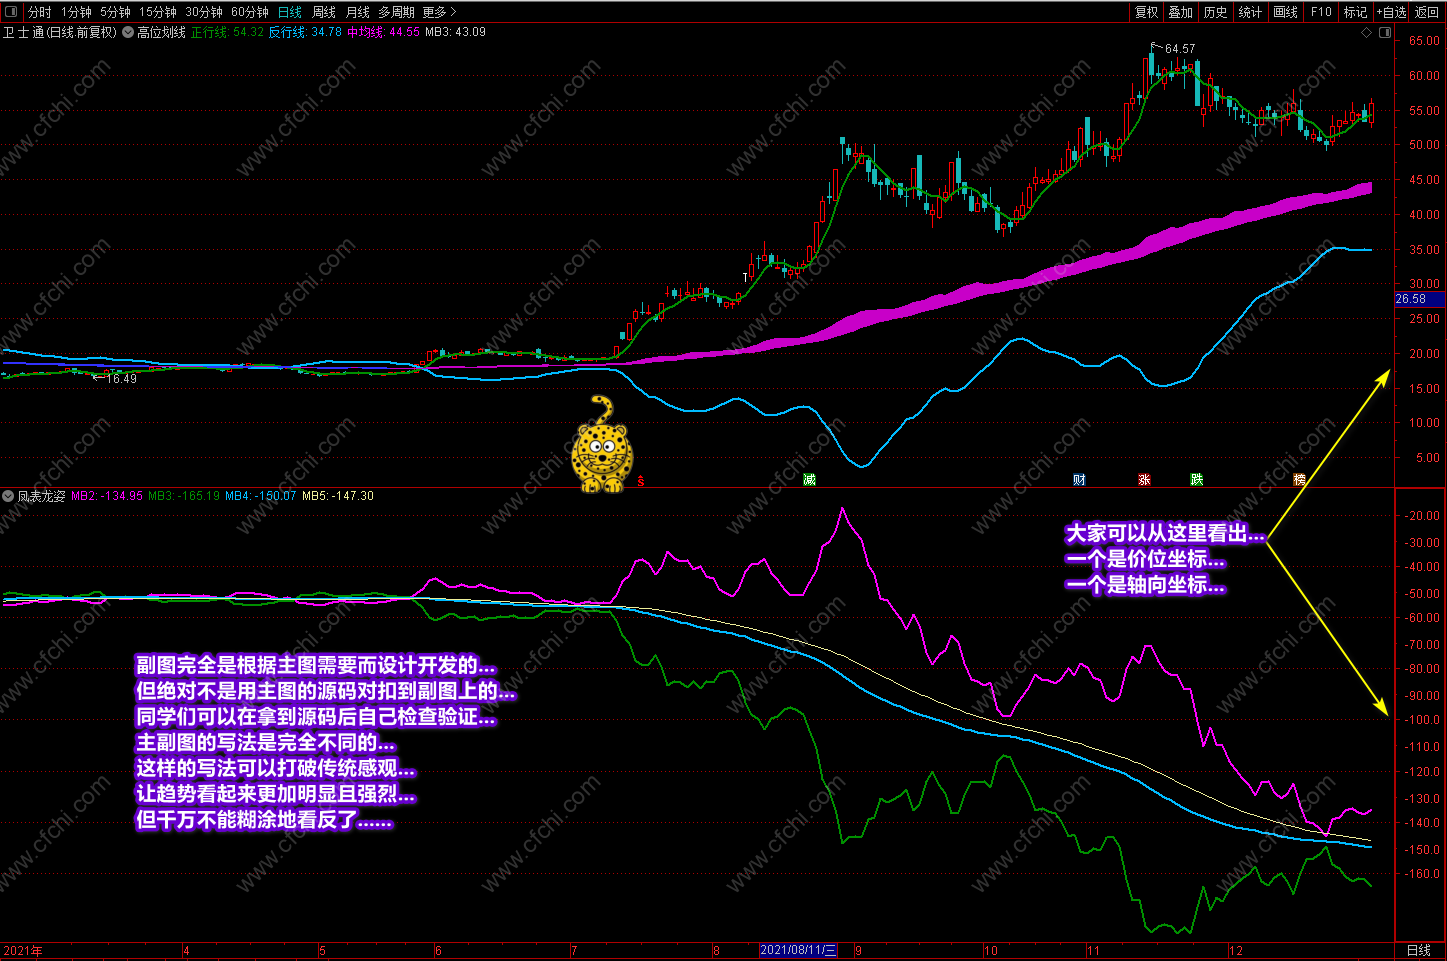Click the 65.00 price axis label
Image resolution: width=1447 pixels, height=961 pixels.
pyautogui.click(x=1424, y=41)
